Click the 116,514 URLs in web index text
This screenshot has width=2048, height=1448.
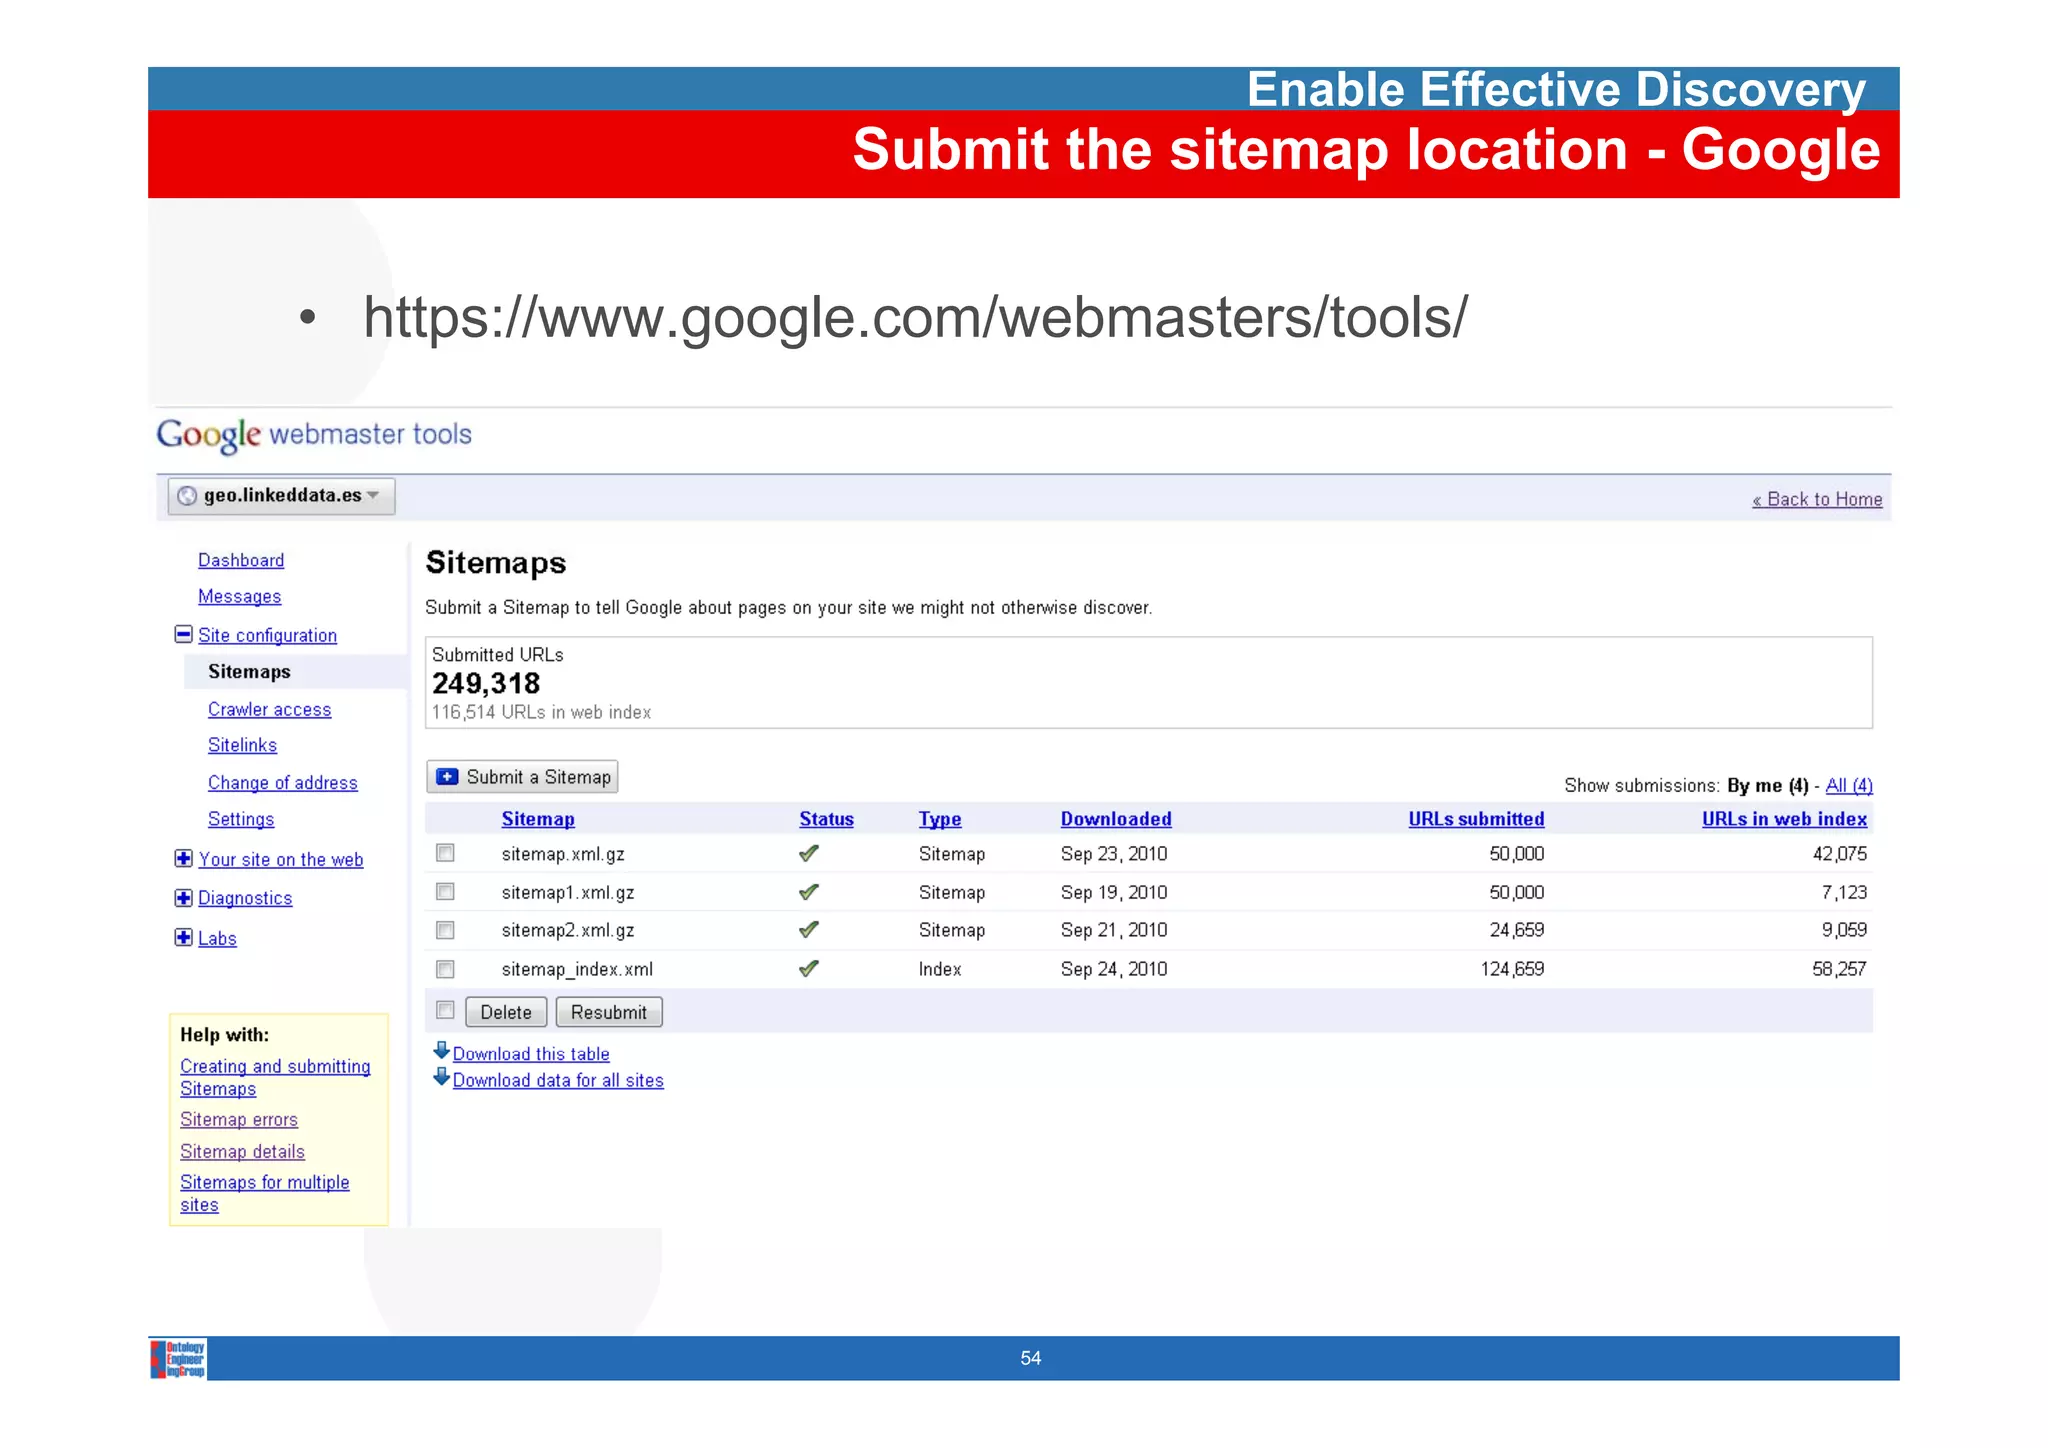tap(541, 712)
